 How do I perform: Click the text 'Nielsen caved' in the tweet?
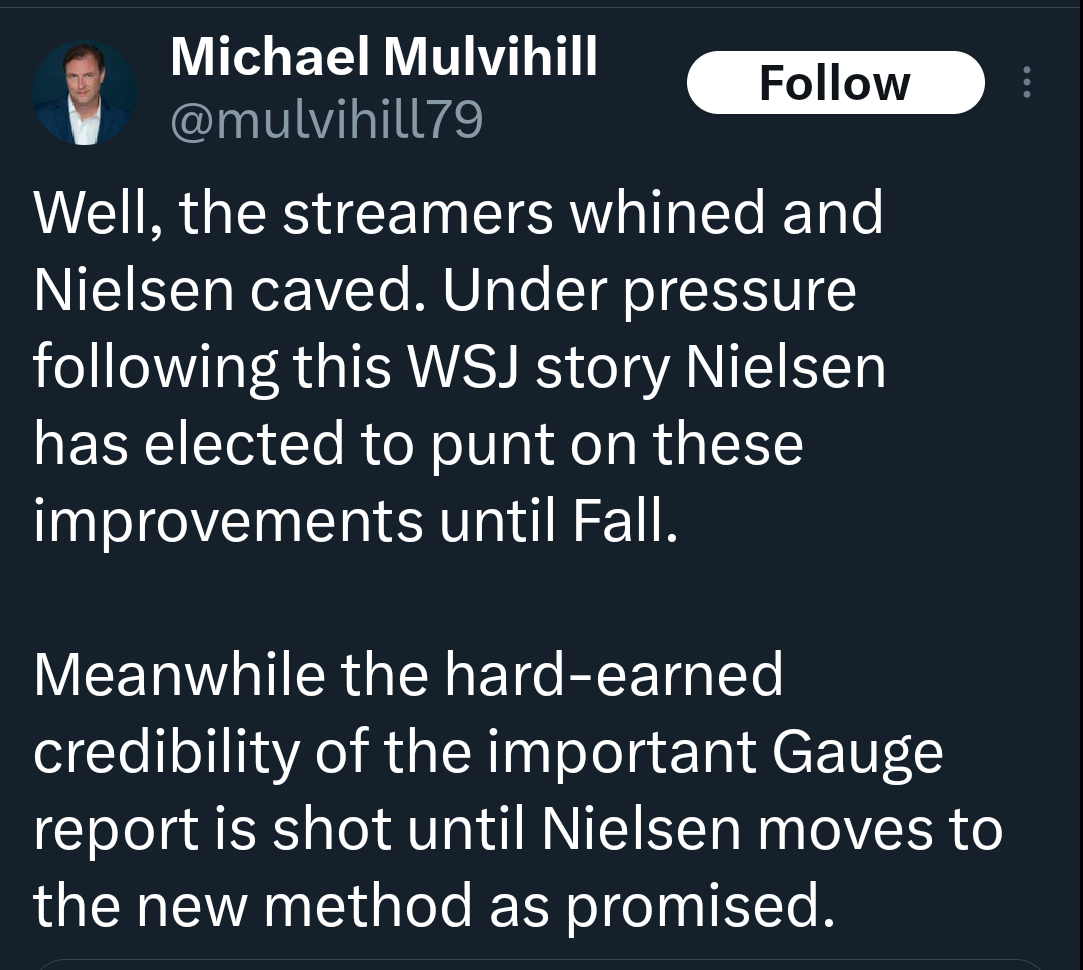pos(229,291)
